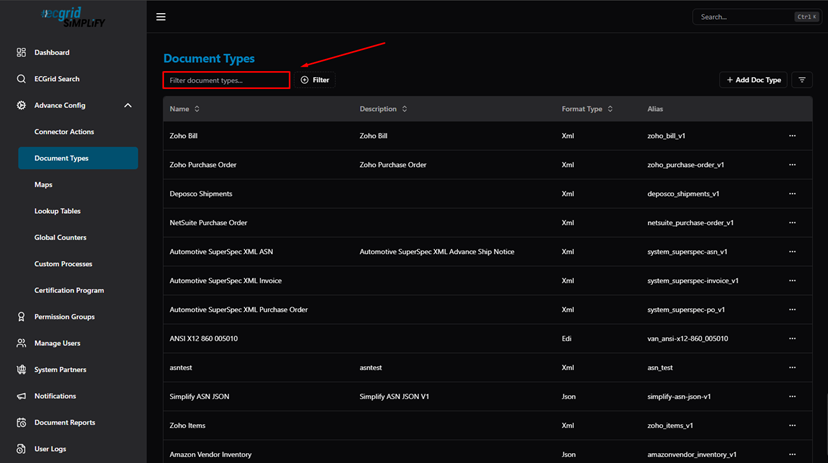Click the System Partners globe icon
Viewport: 828px width, 463px height.
pyautogui.click(x=21, y=370)
